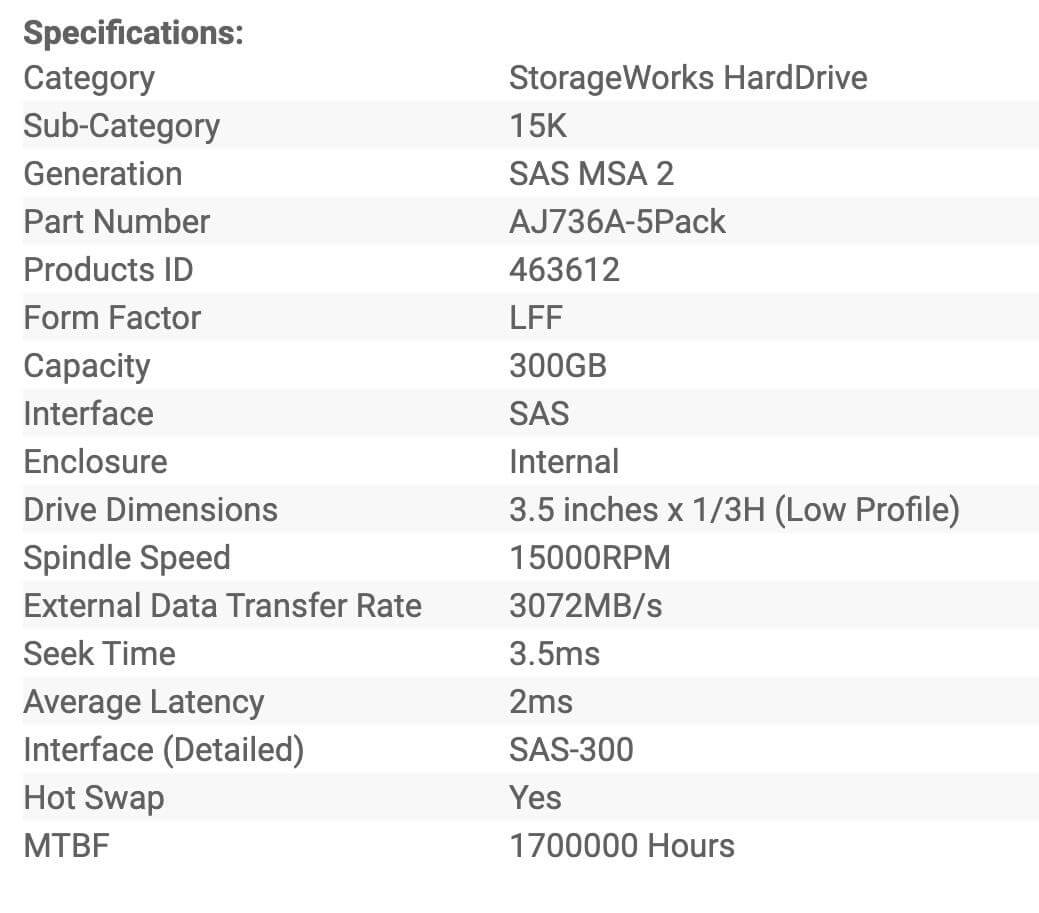Click the Specifications heading
1039x913 pixels.
pos(133,32)
